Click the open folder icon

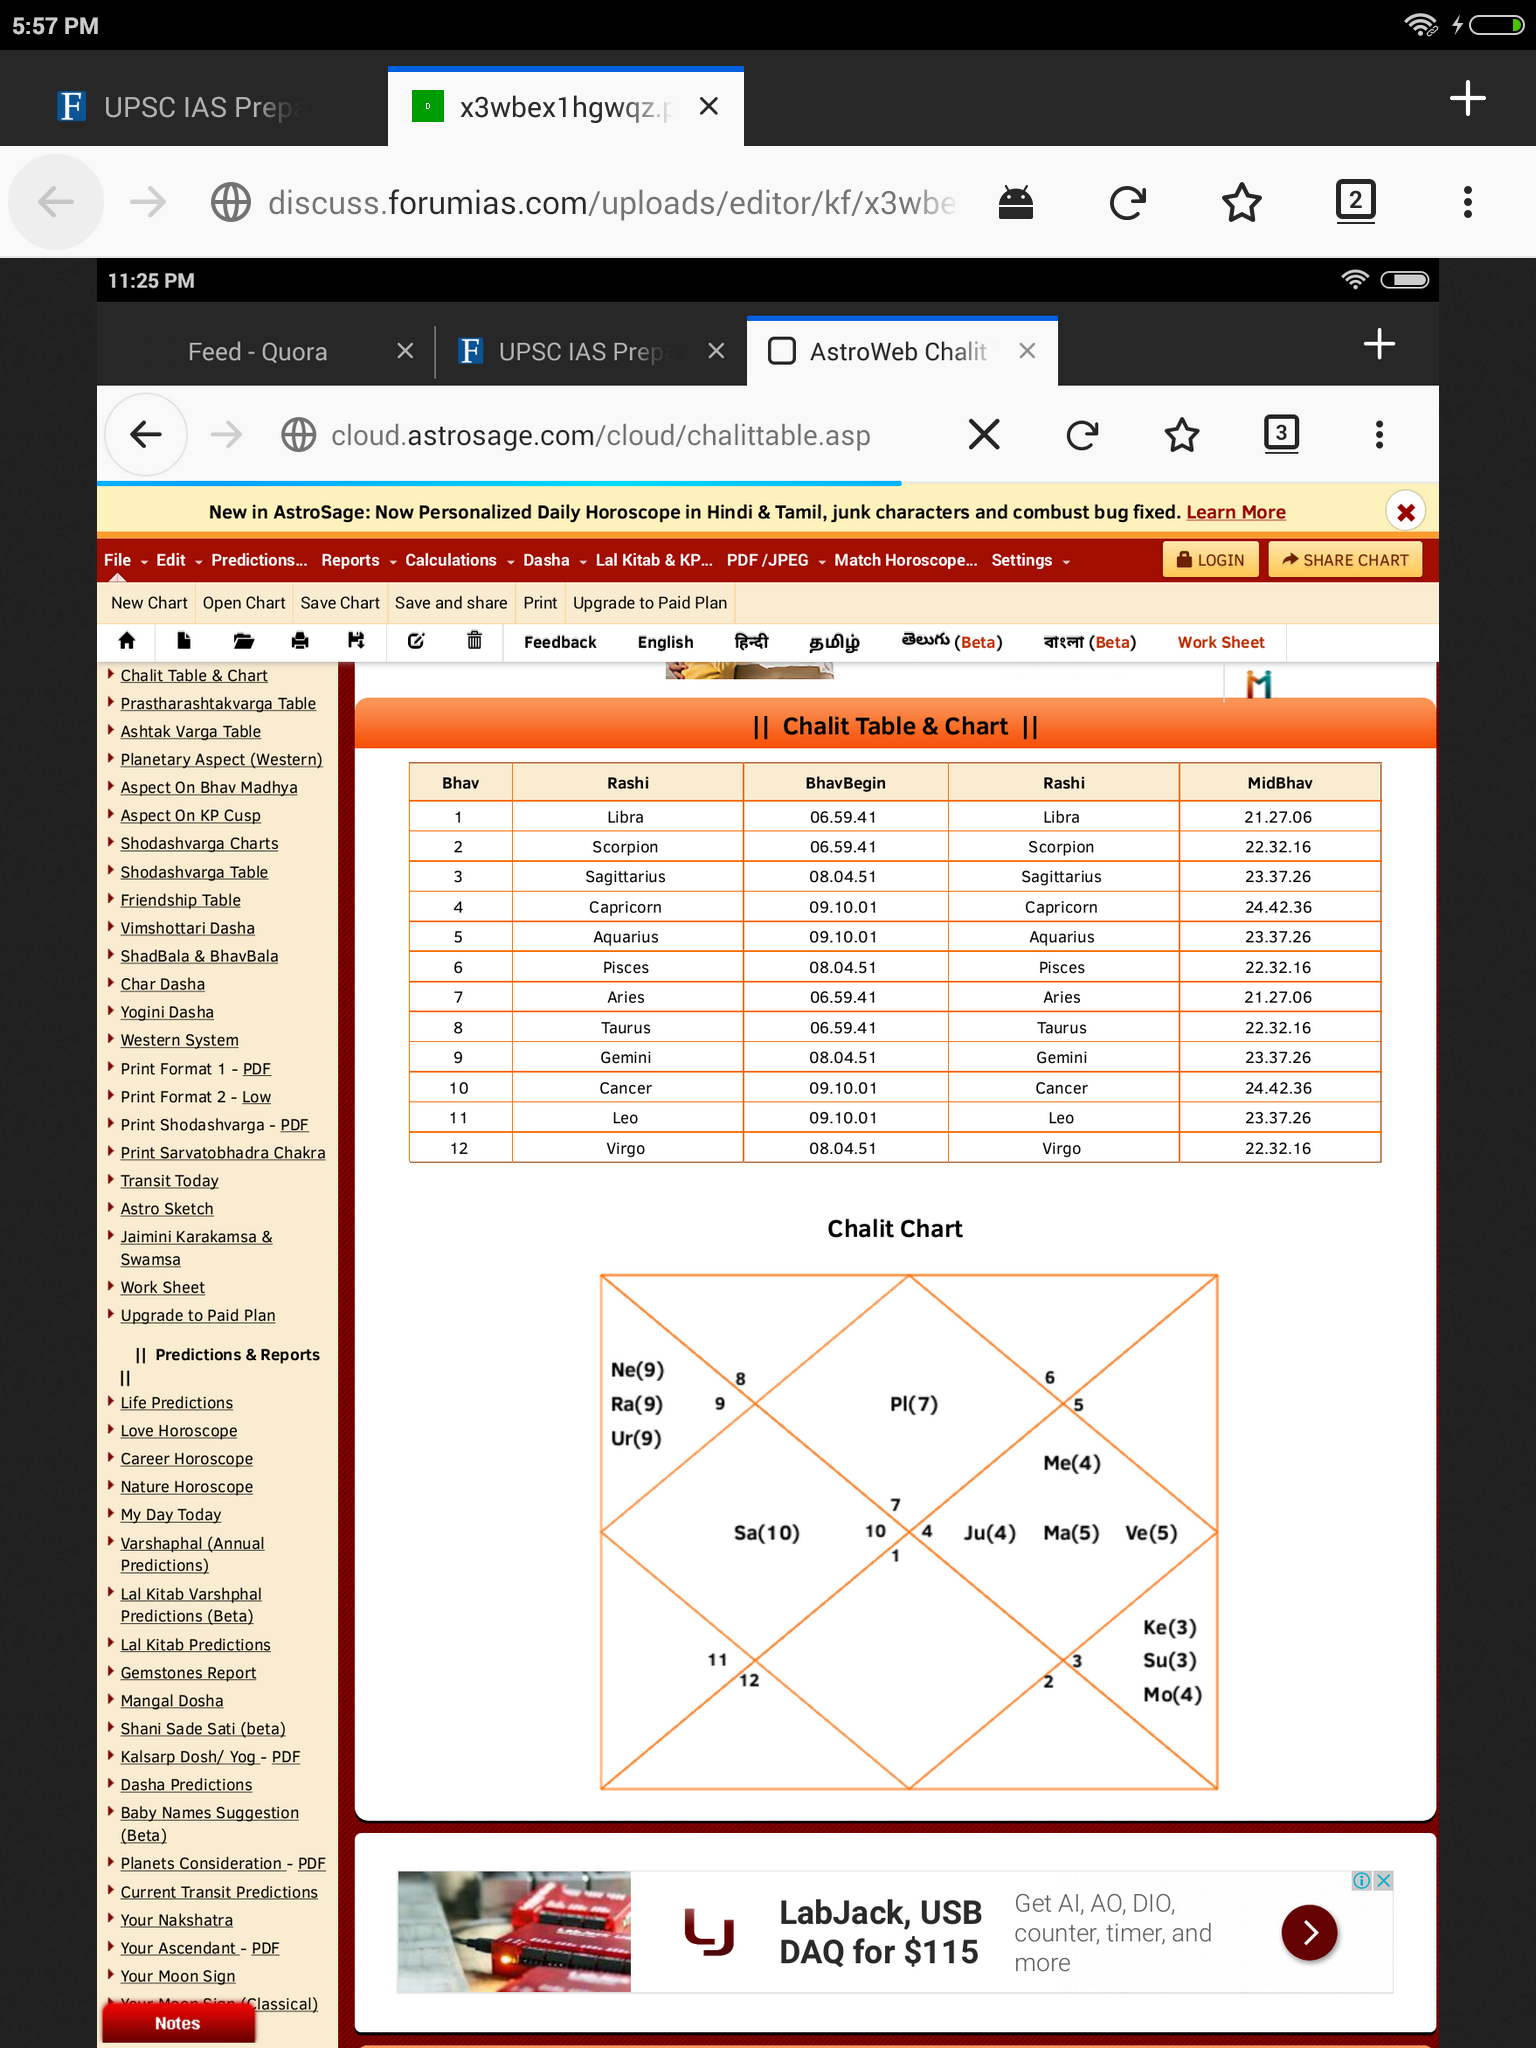pyautogui.click(x=243, y=641)
